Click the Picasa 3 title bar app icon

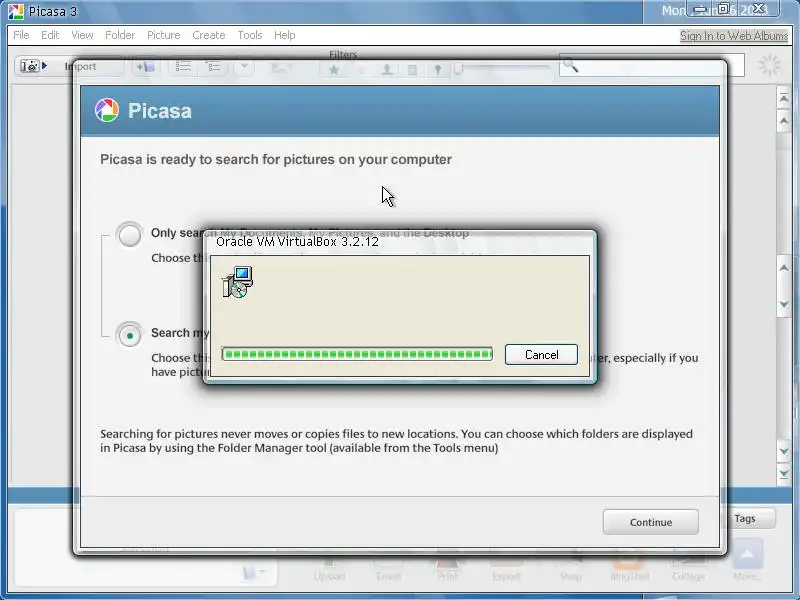click(x=16, y=11)
